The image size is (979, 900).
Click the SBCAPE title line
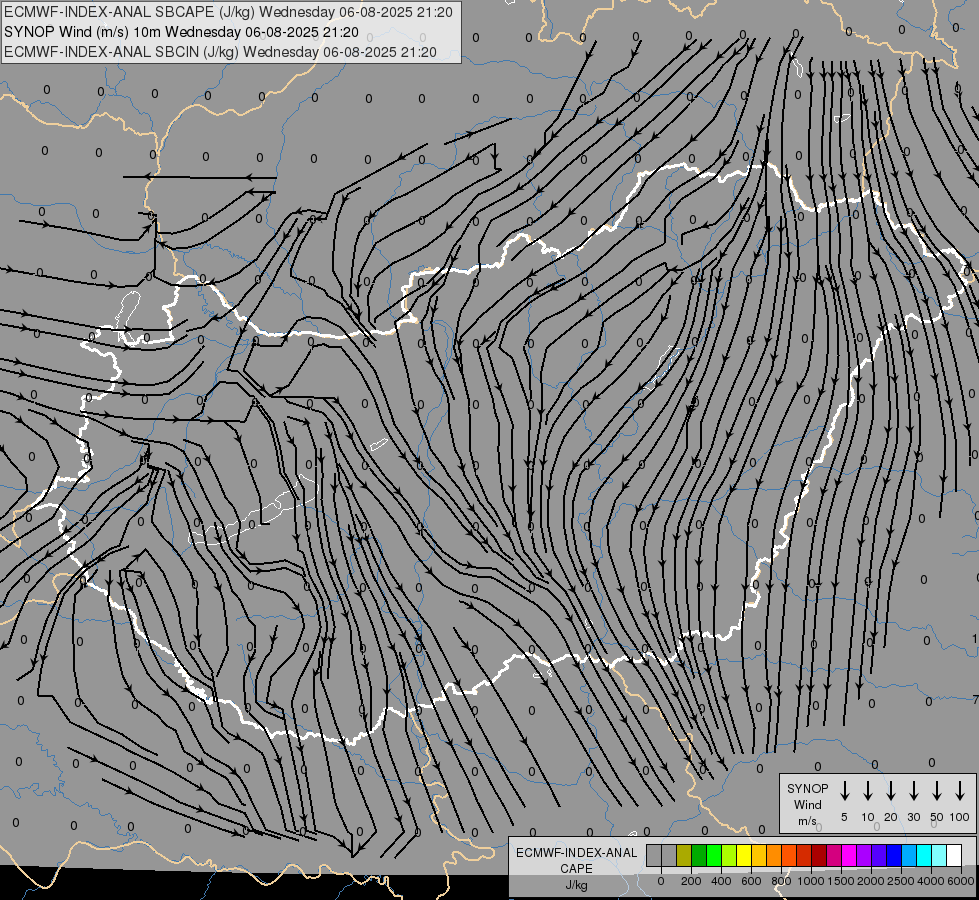click(x=228, y=12)
